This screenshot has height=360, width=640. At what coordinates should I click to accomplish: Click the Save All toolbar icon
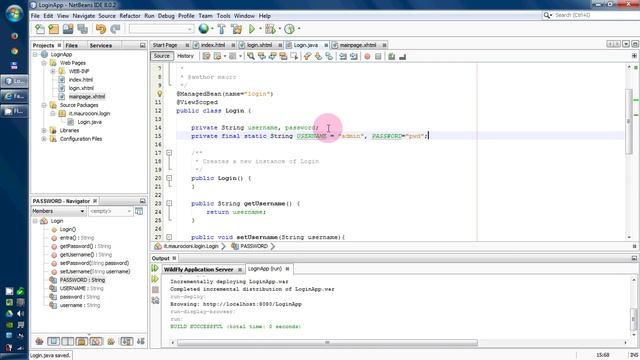coord(82,29)
